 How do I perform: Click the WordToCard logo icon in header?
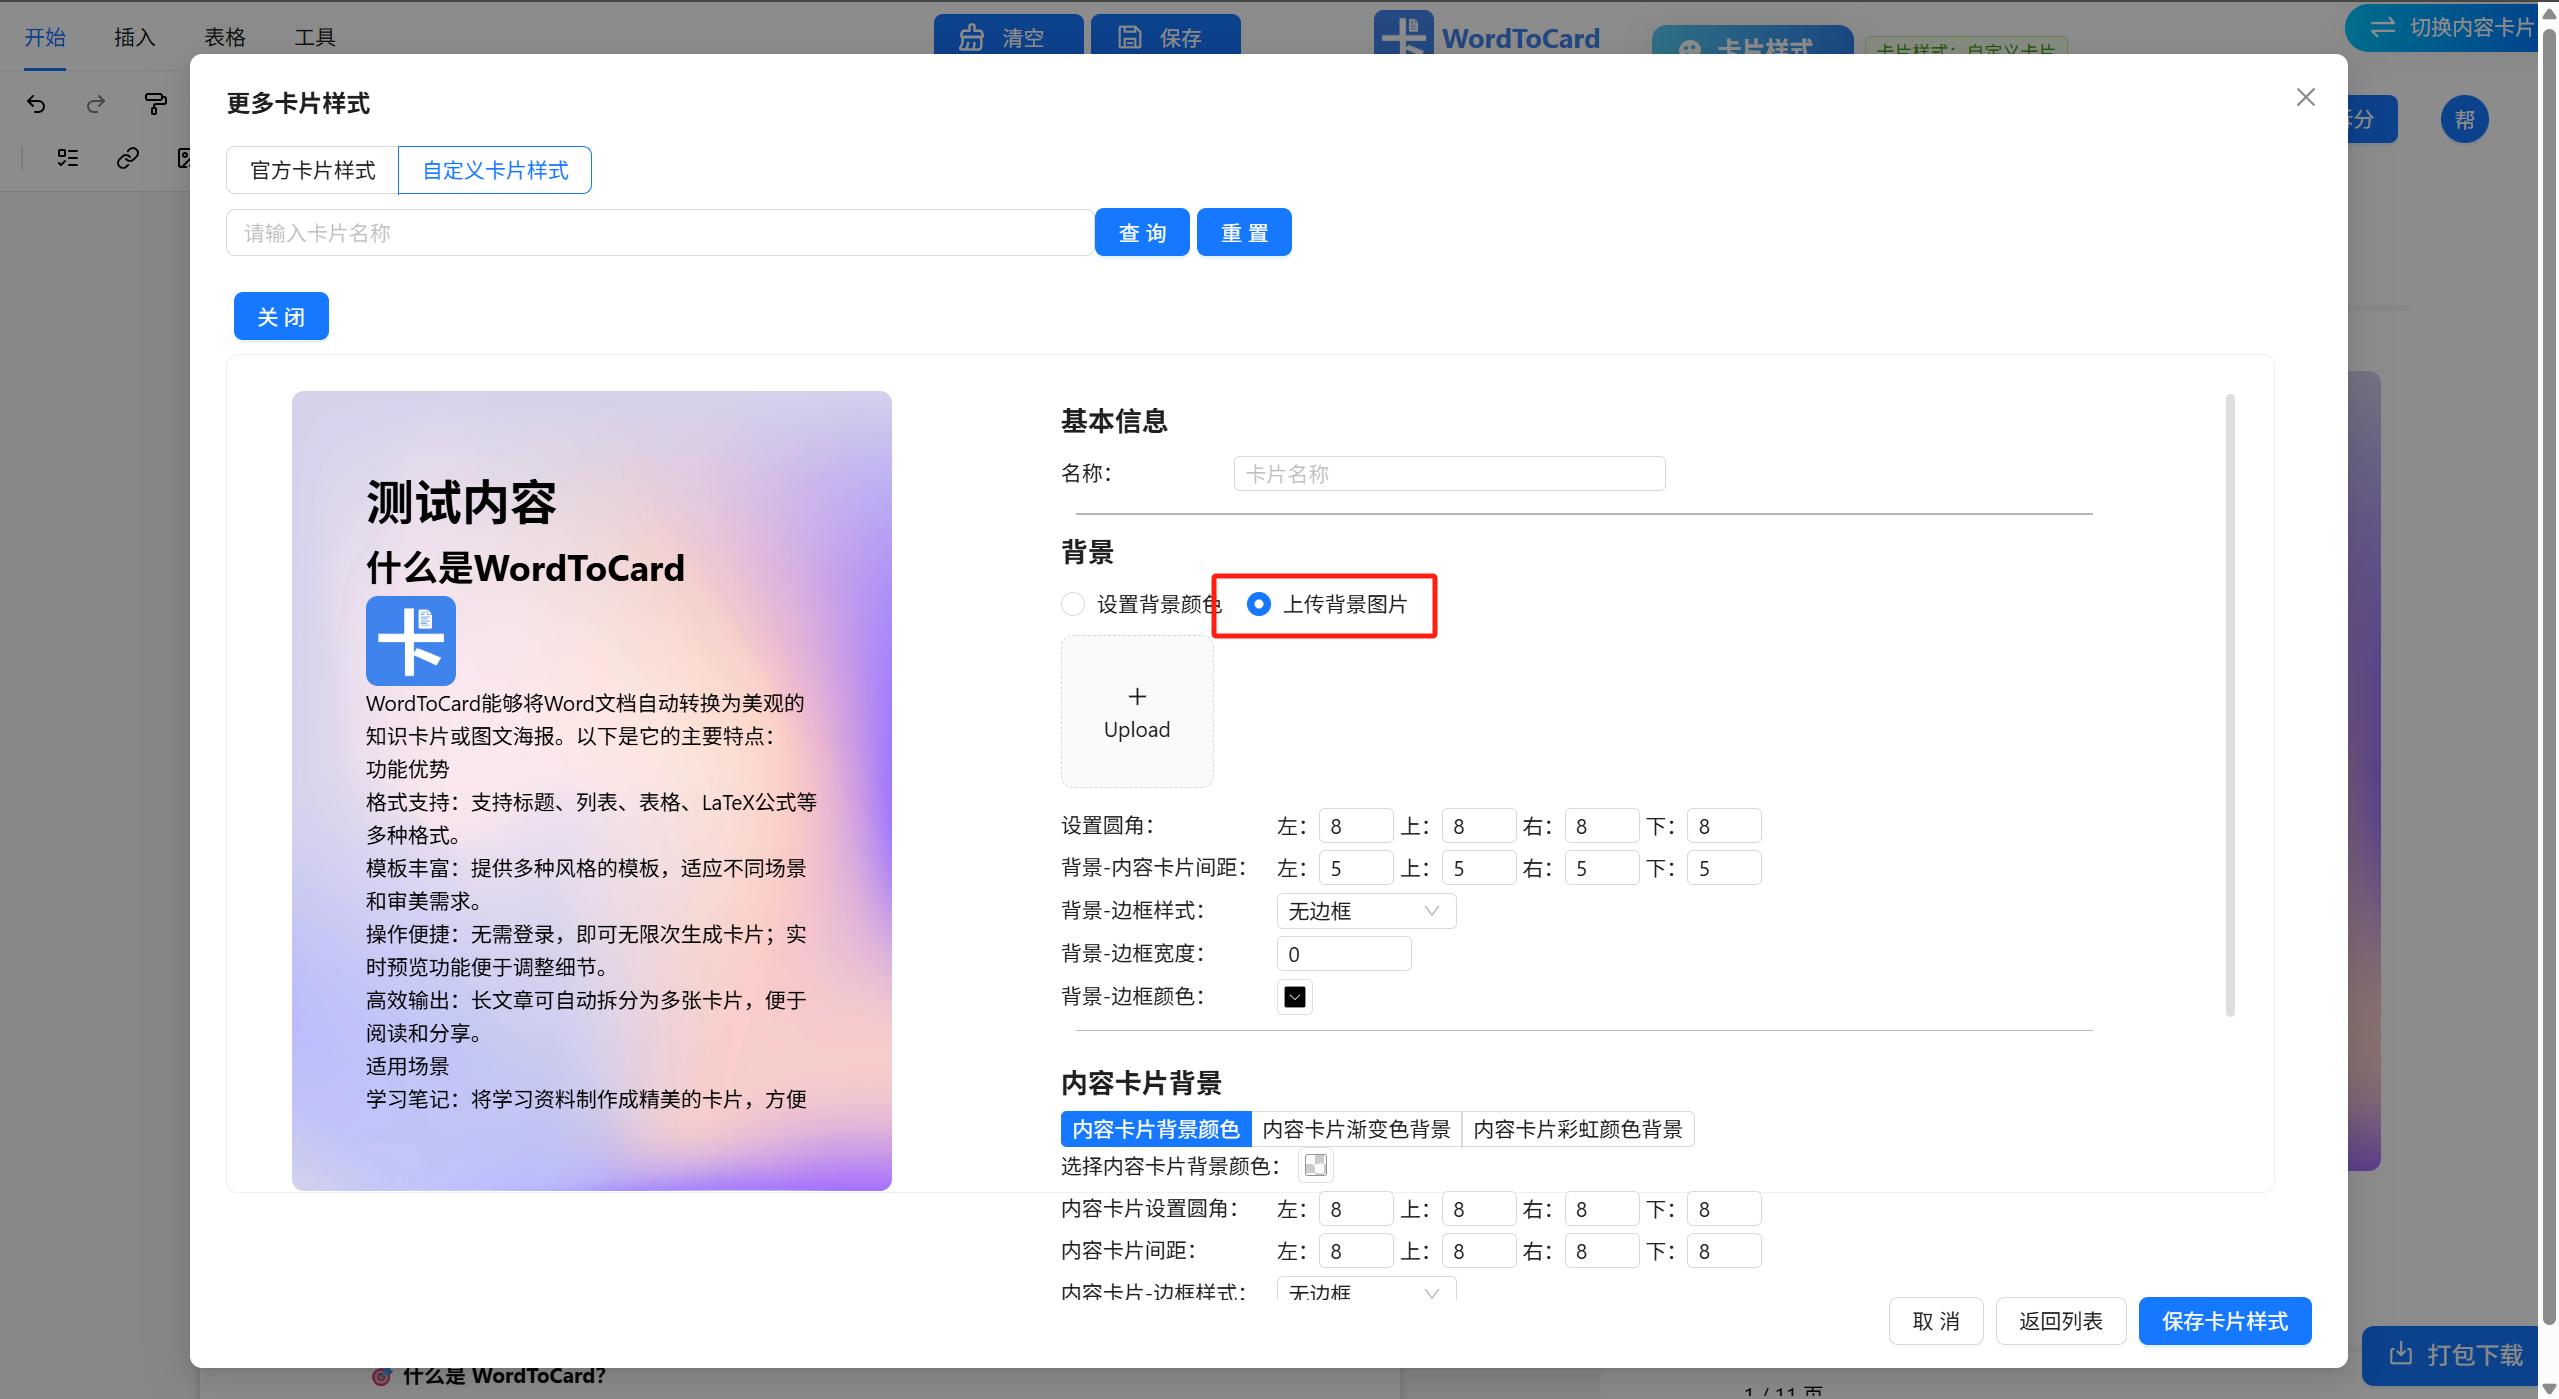point(1403,34)
